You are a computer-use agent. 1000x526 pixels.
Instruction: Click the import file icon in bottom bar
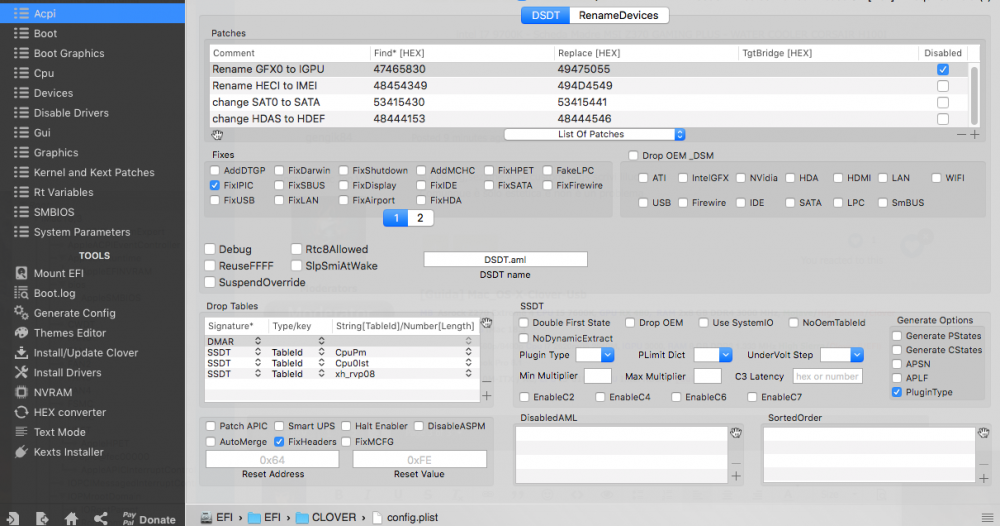pyautogui.click(x=12, y=518)
